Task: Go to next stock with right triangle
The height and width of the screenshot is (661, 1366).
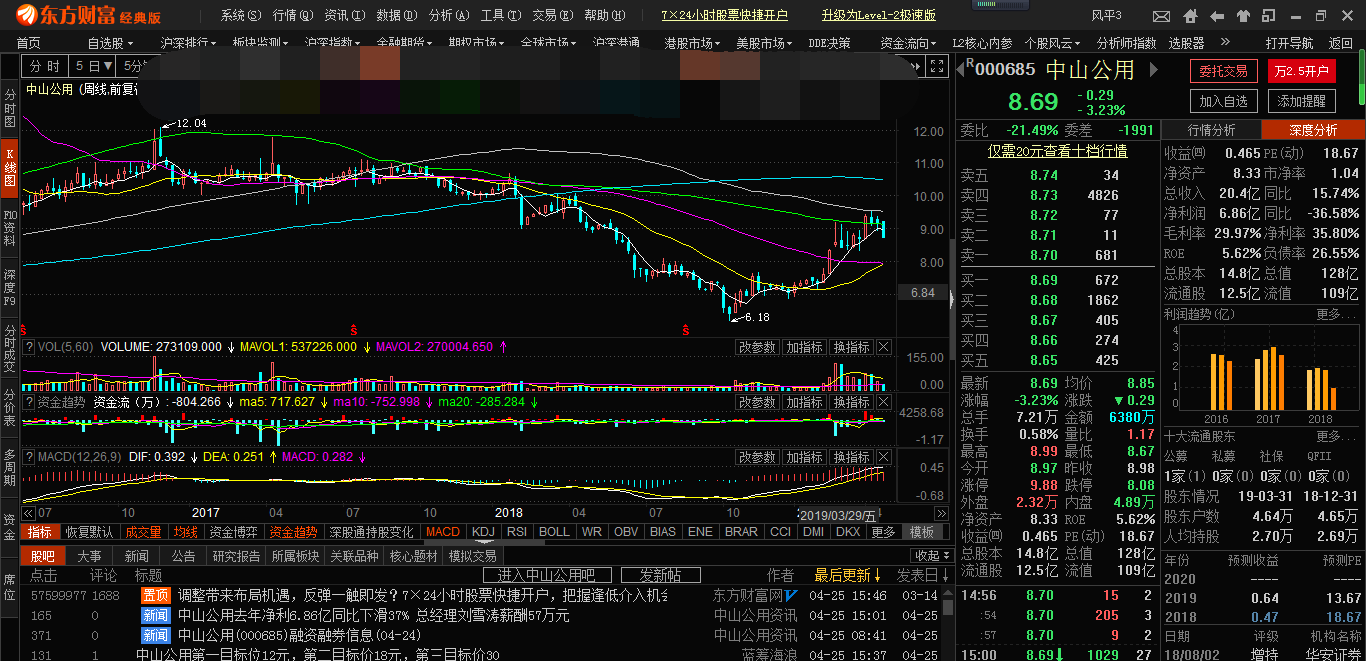Action: pyautogui.click(x=1153, y=69)
